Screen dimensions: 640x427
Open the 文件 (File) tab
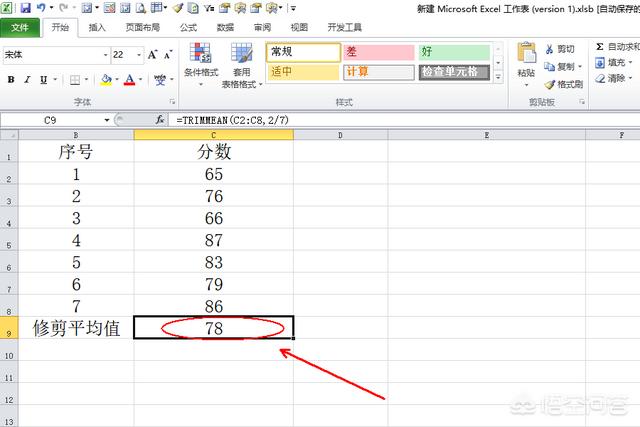(20, 27)
